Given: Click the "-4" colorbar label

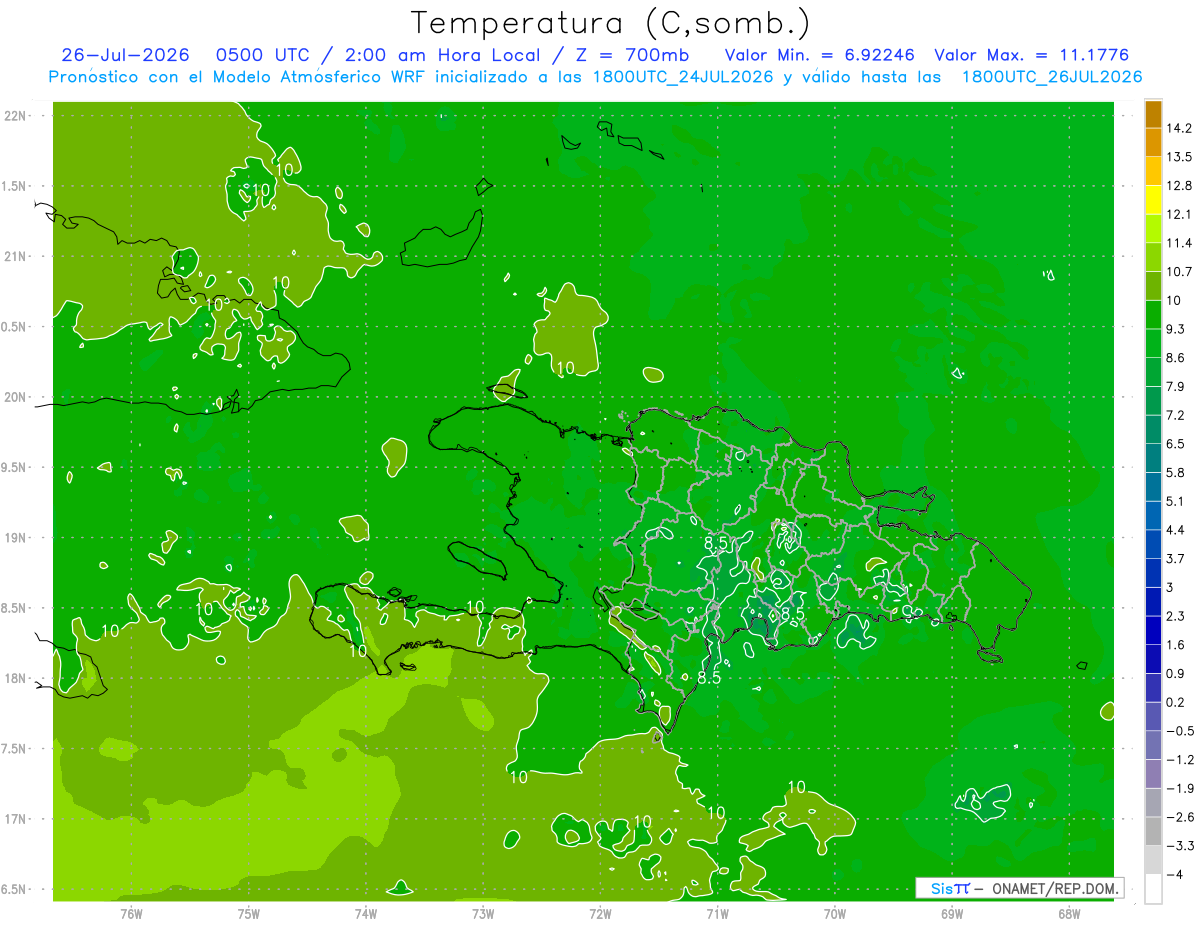Looking at the screenshot, I should (1174, 874).
